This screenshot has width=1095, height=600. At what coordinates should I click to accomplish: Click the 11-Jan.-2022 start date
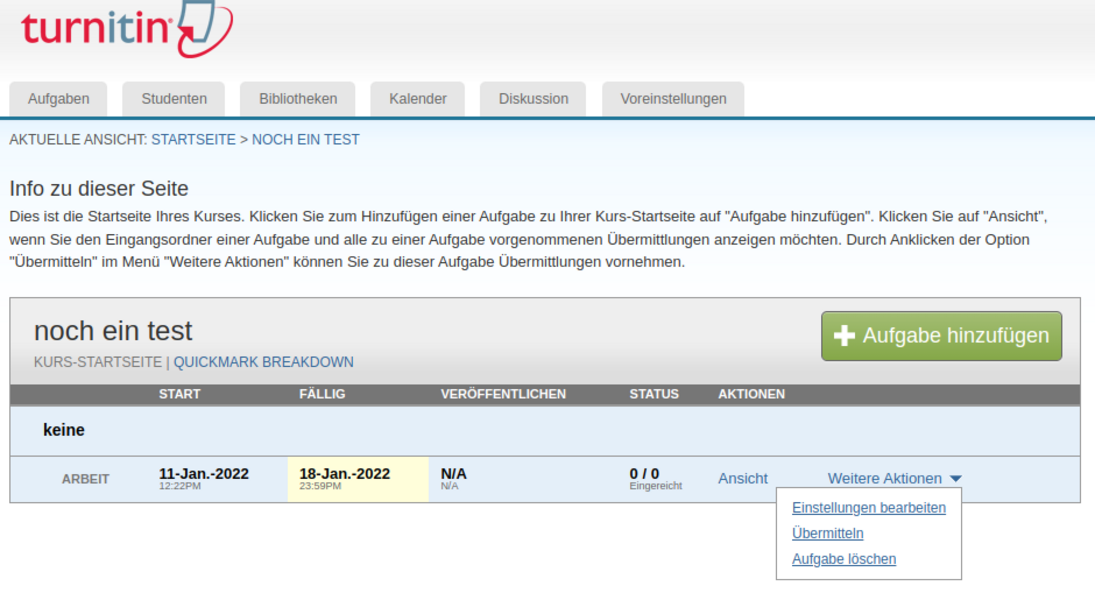coord(204,474)
